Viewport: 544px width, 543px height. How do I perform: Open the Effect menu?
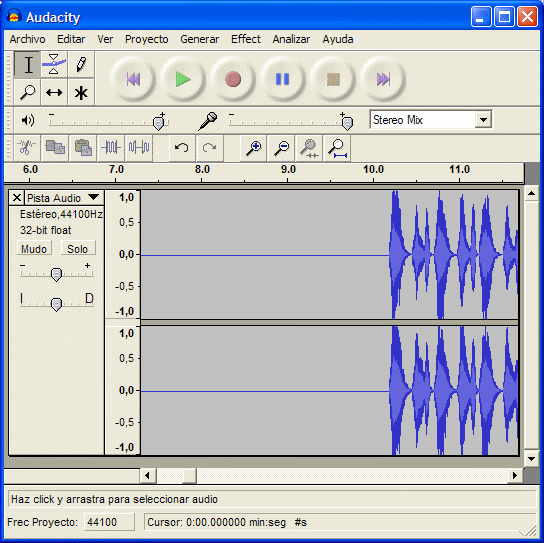[246, 39]
